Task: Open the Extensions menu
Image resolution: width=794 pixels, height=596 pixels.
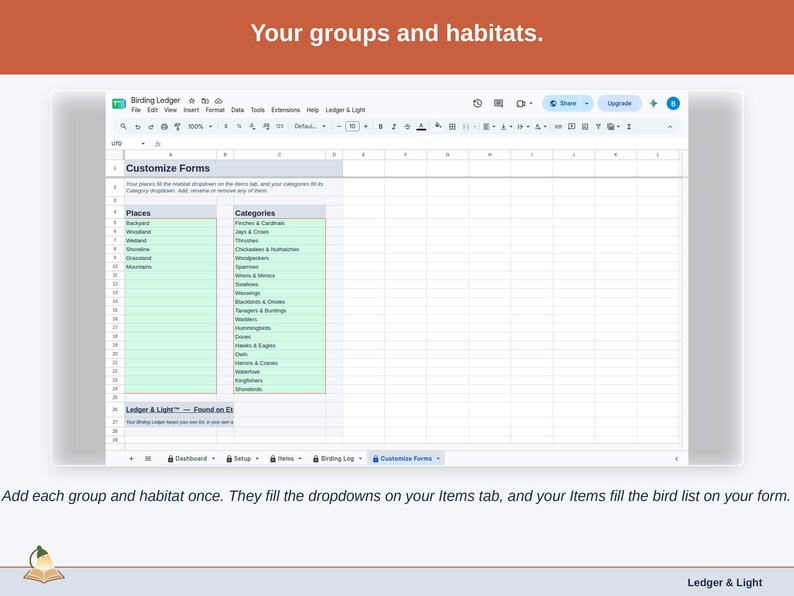Action: [x=286, y=110]
